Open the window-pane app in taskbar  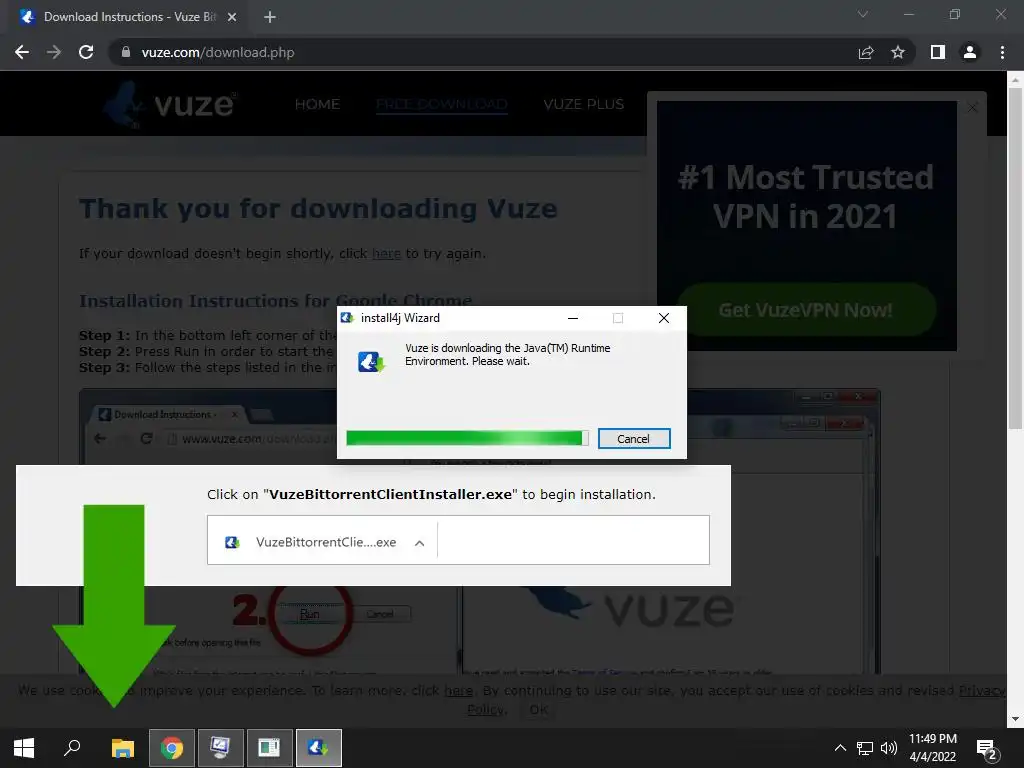point(269,748)
